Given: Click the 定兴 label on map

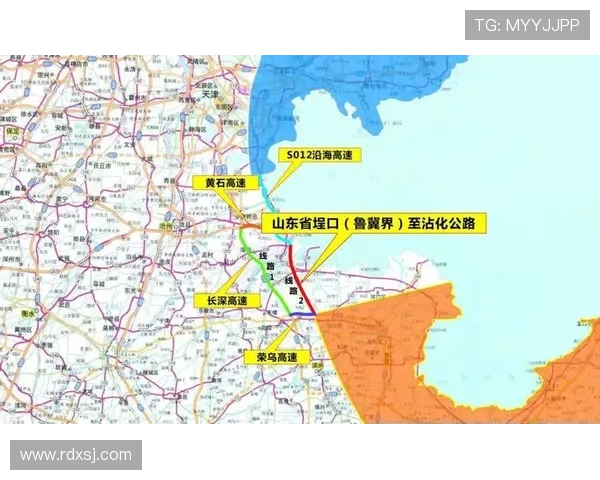Looking at the screenshot, I should (x=44, y=75).
